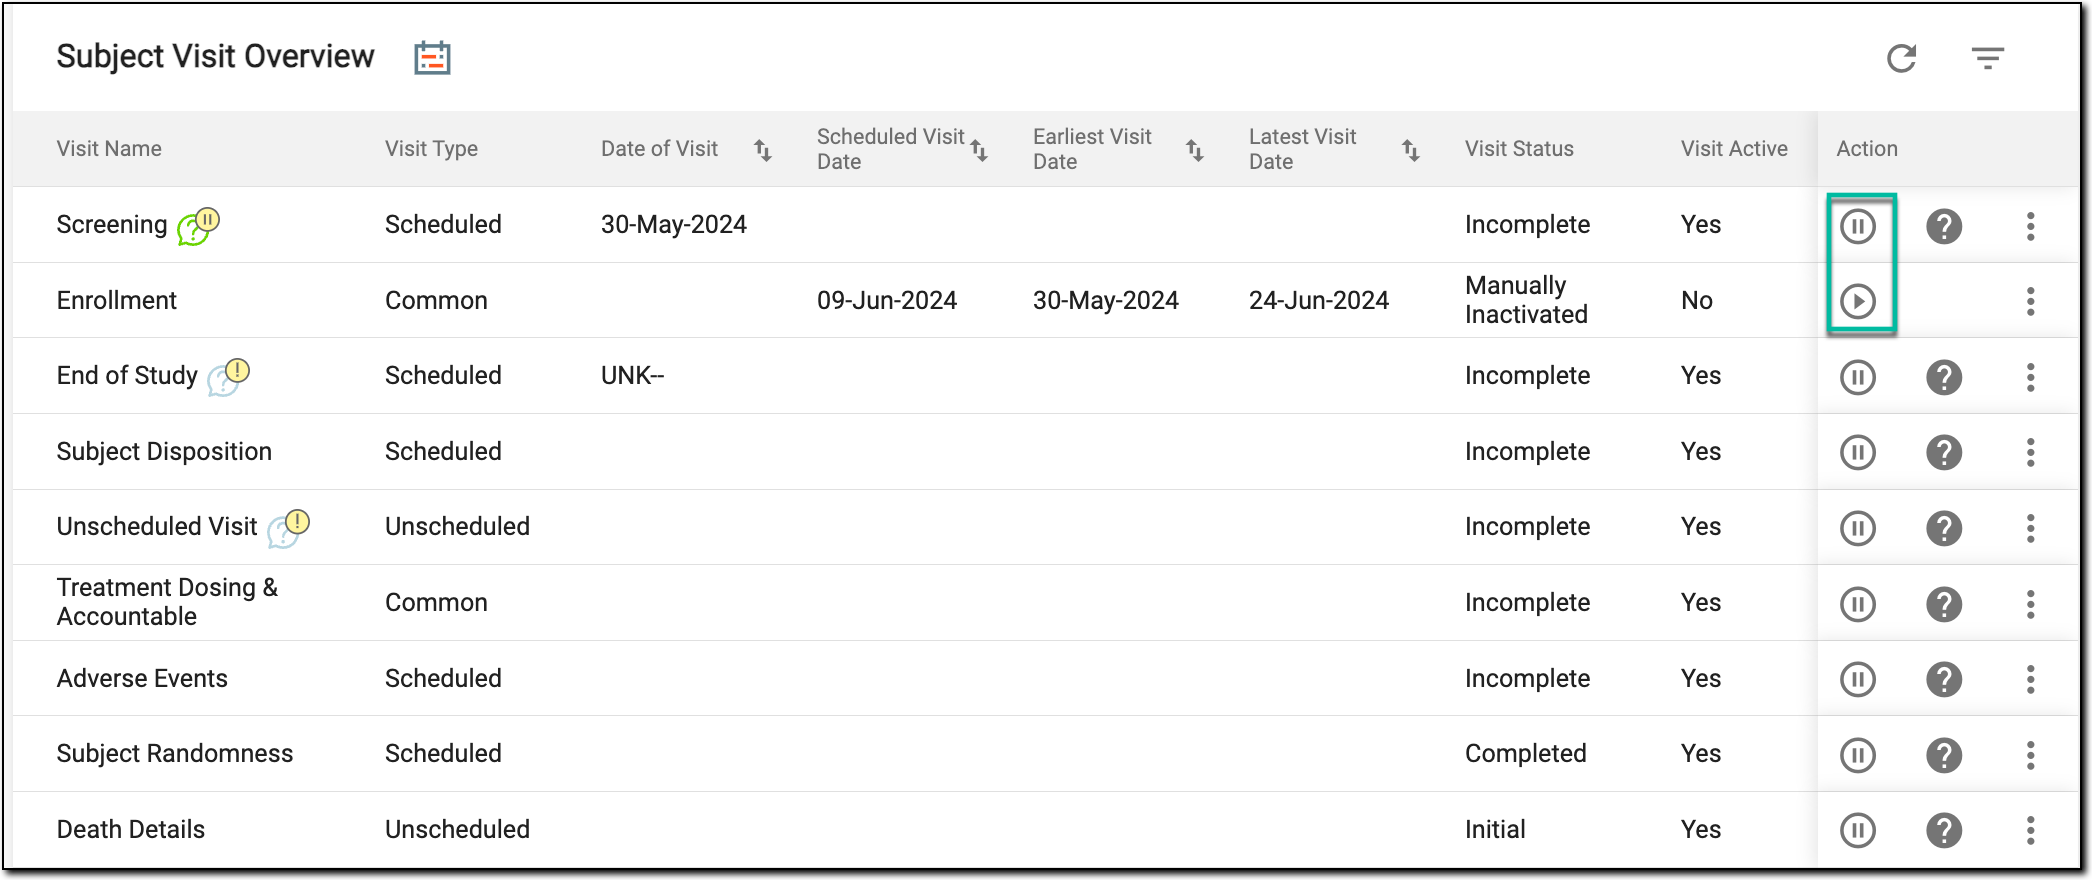2092x880 pixels.
Task: Open the Subject Randomness visit name
Action: (x=175, y=753)
